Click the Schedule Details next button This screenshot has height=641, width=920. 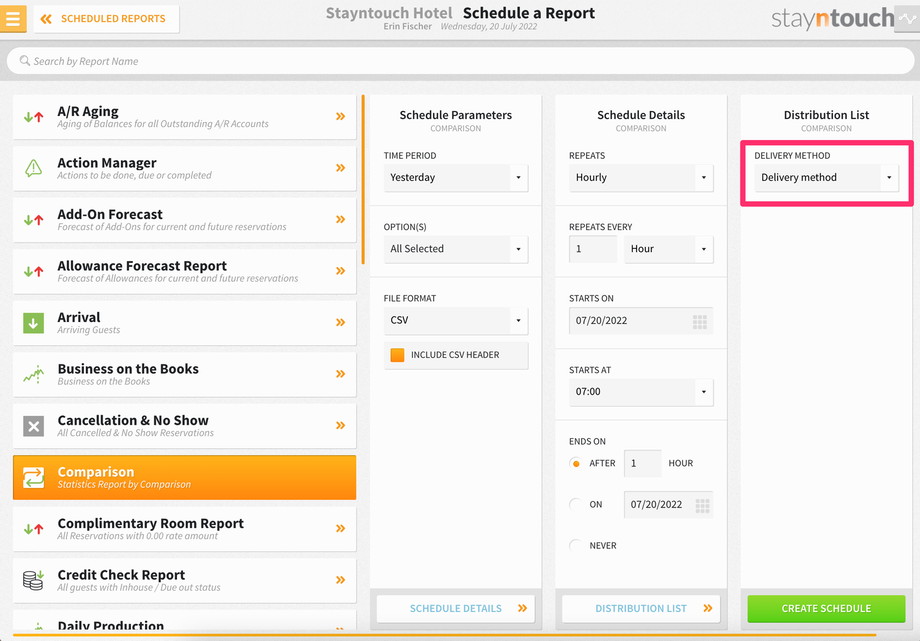tap(456, 609)
